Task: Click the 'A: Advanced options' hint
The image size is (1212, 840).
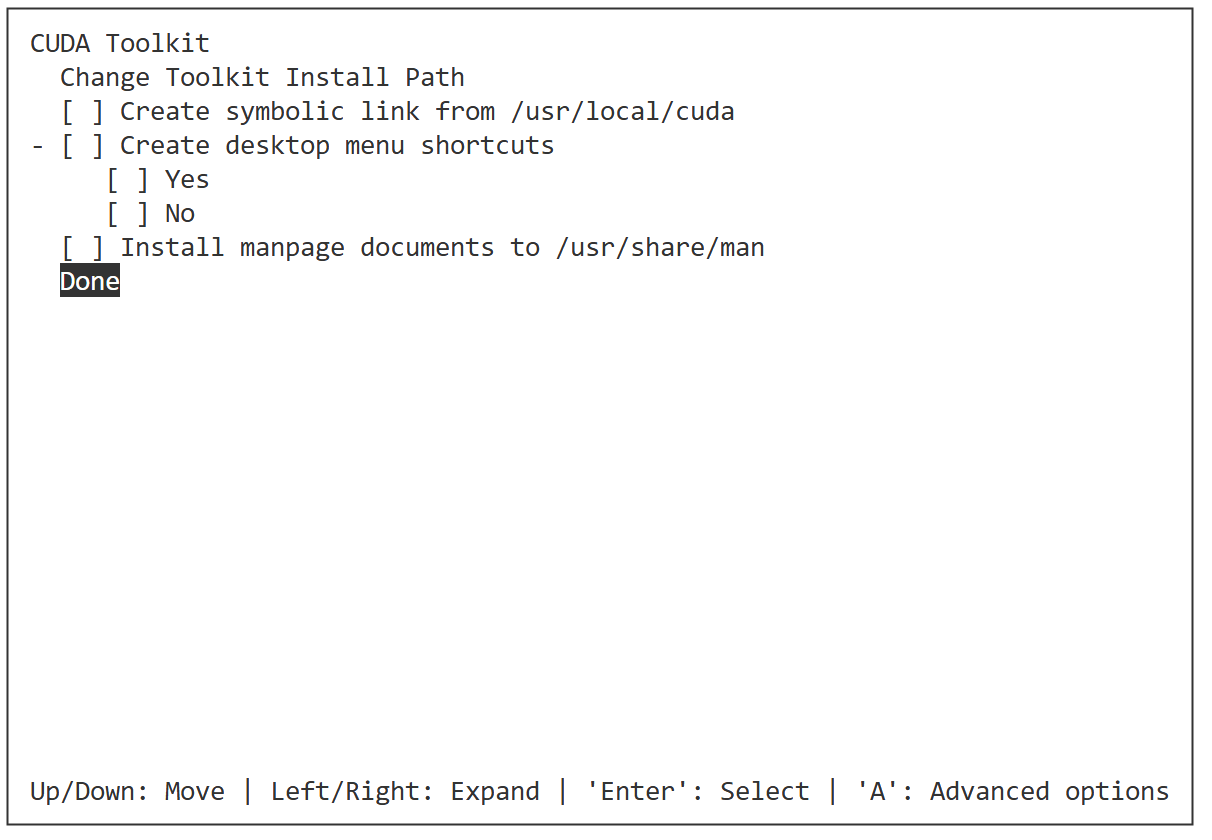Action: tap(1012, 792)
